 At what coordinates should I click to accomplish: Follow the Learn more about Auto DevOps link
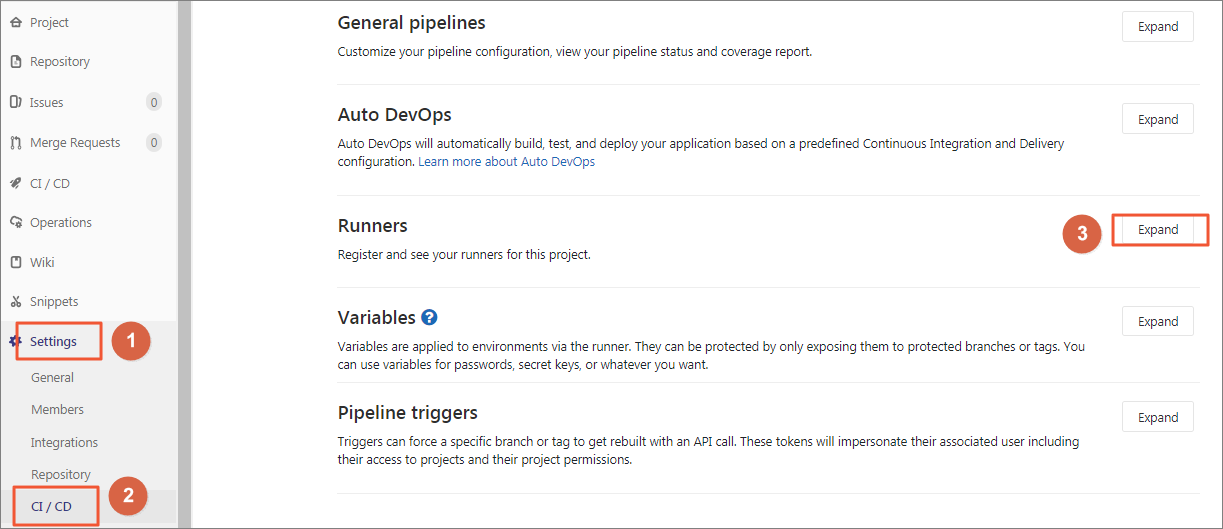[x=506, y=162]
